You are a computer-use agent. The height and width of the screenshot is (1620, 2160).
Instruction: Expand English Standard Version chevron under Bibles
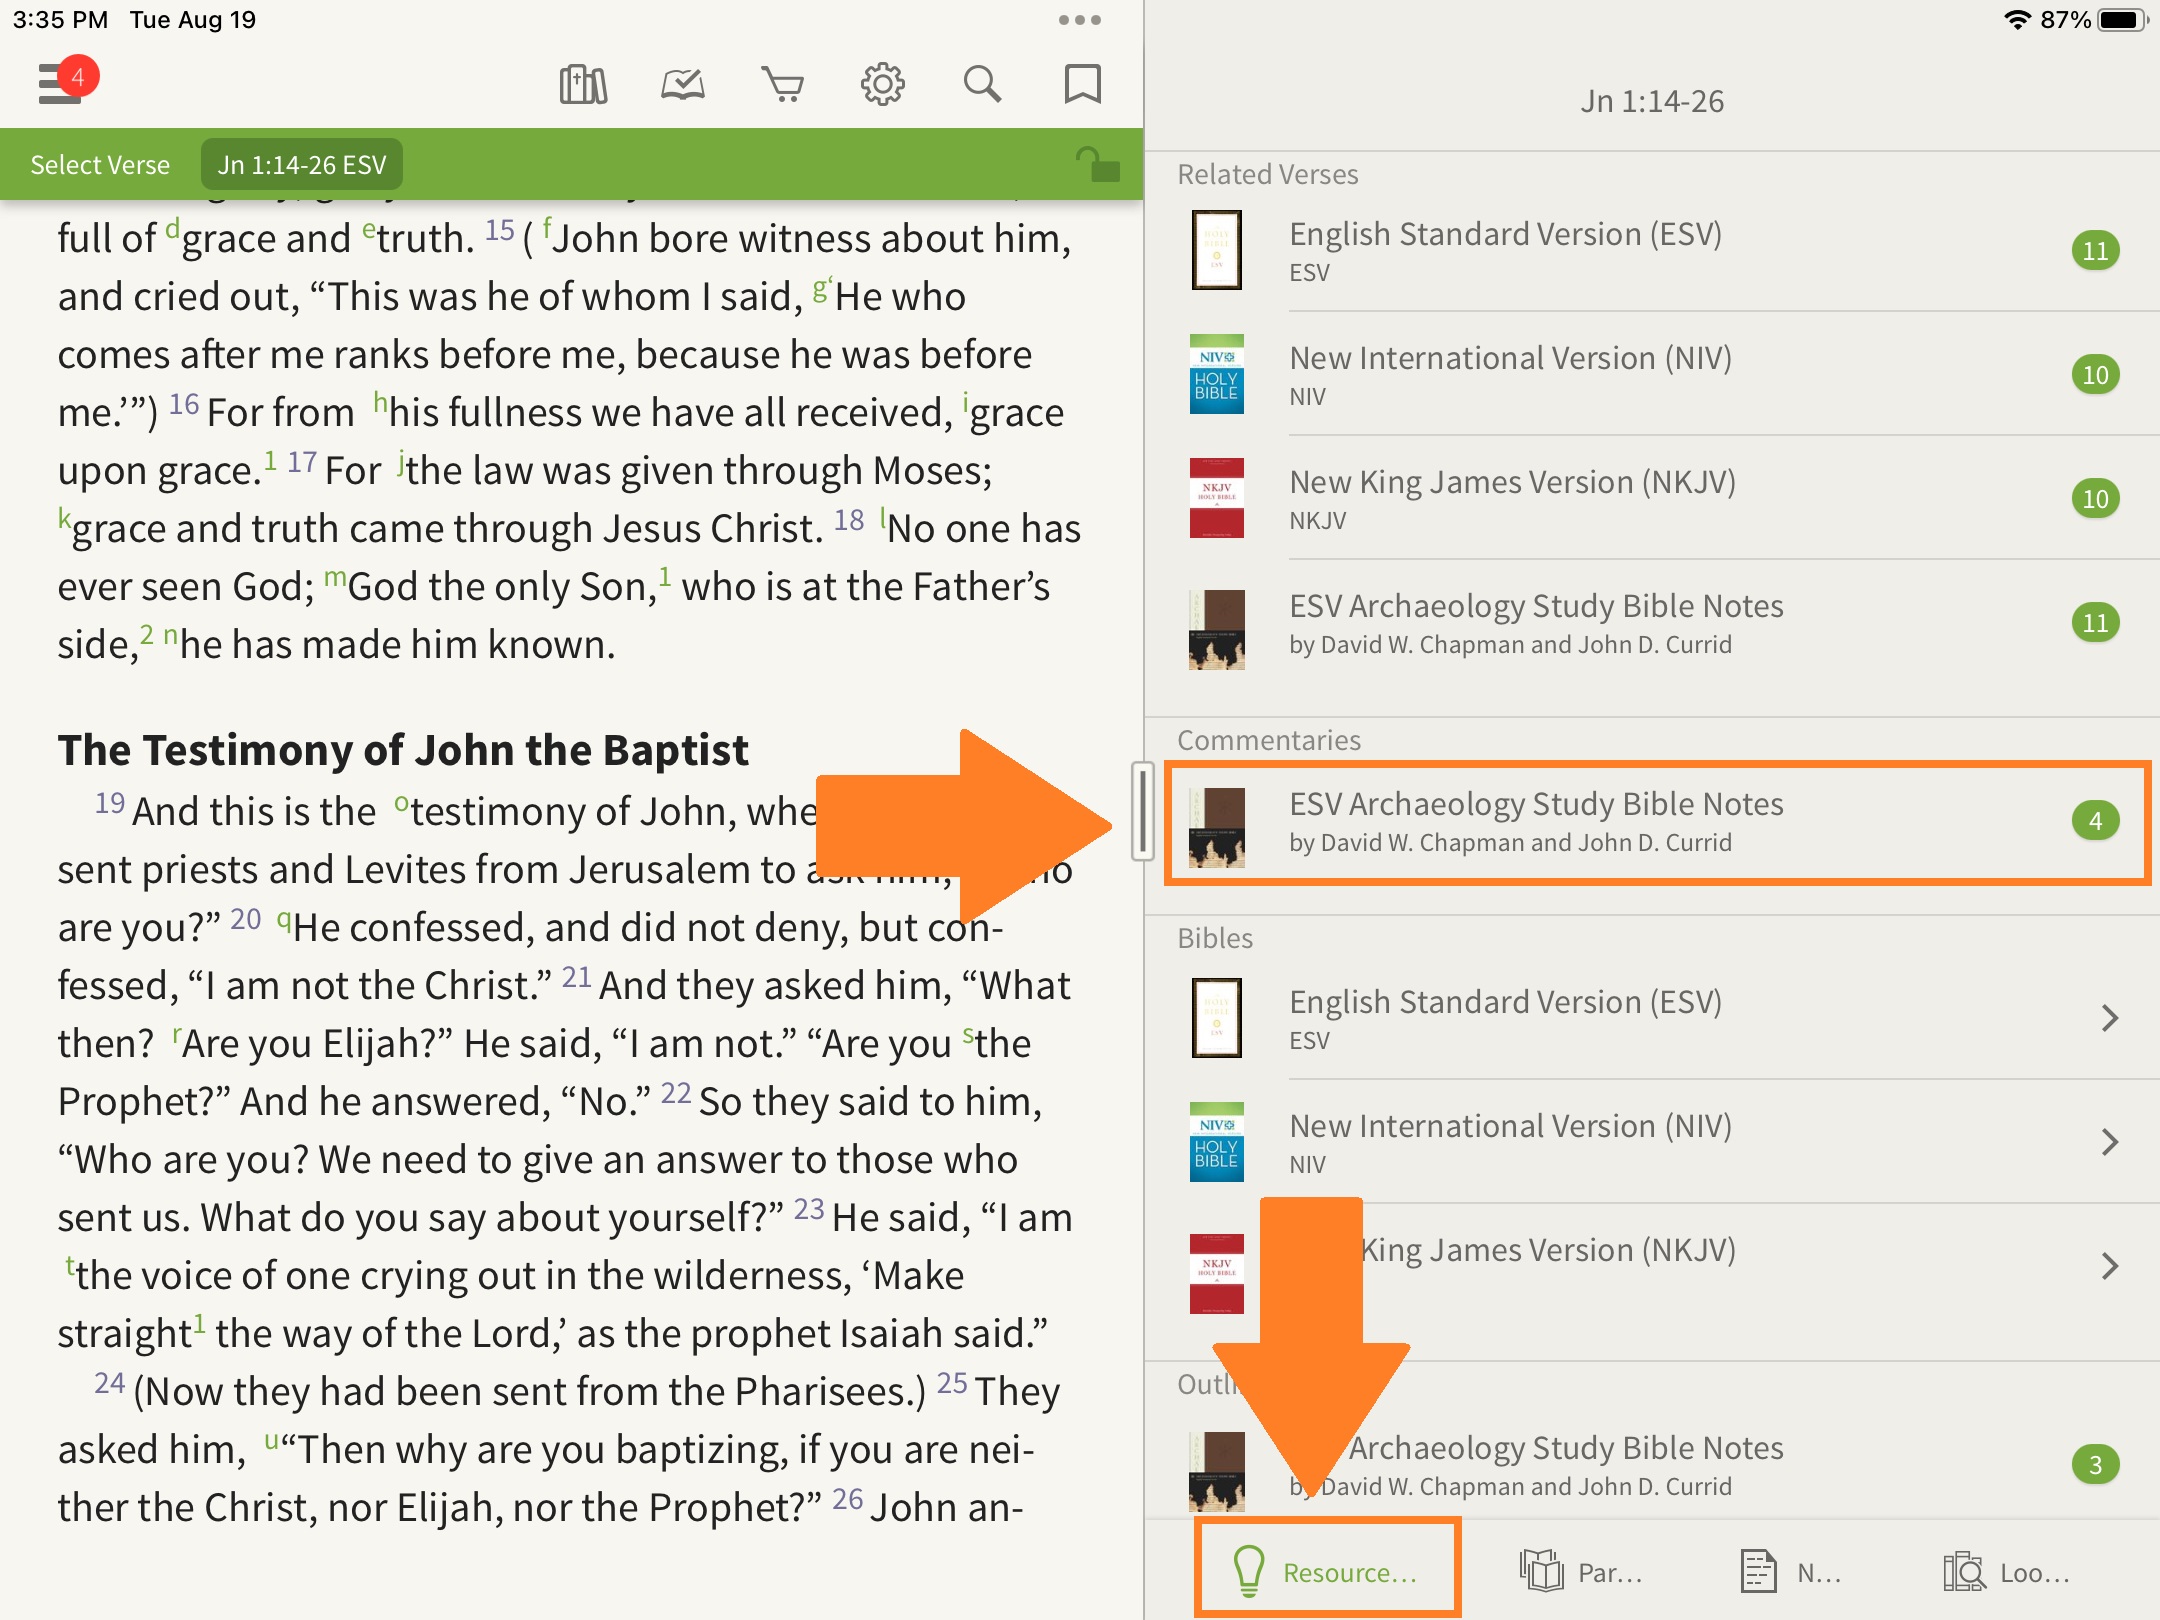[x=2110, y=1018]
